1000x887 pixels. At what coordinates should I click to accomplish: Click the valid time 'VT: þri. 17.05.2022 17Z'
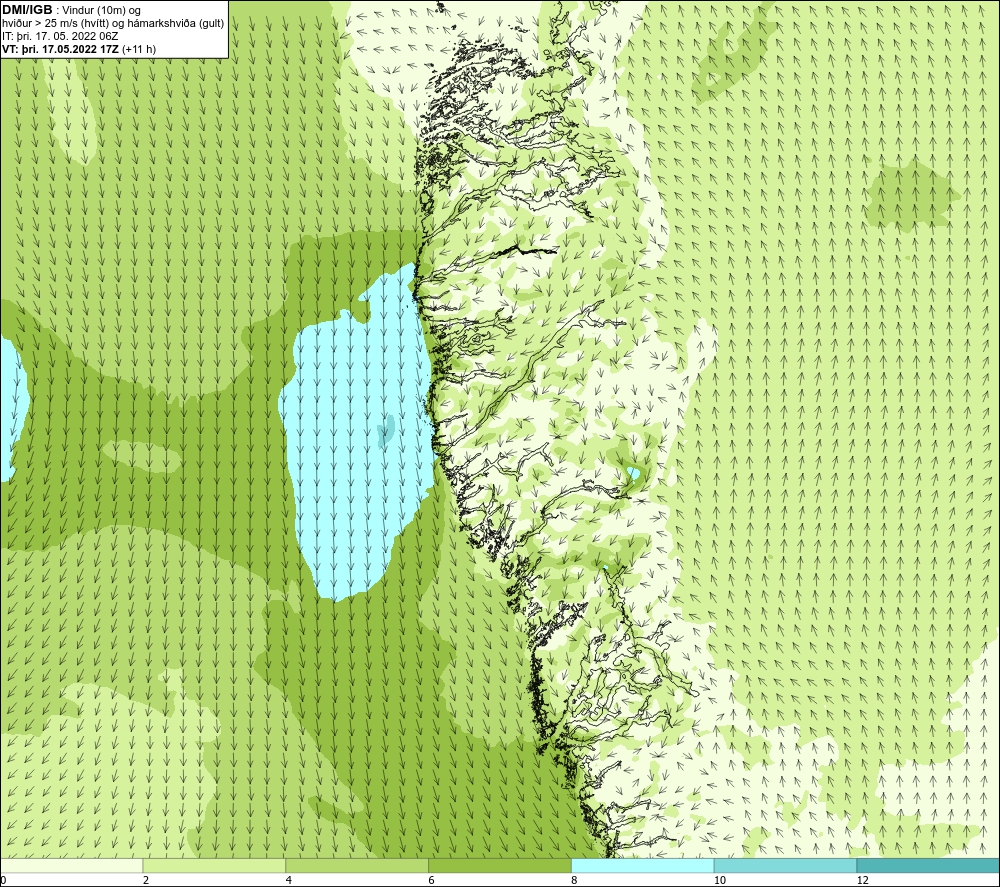pos(61,49)
